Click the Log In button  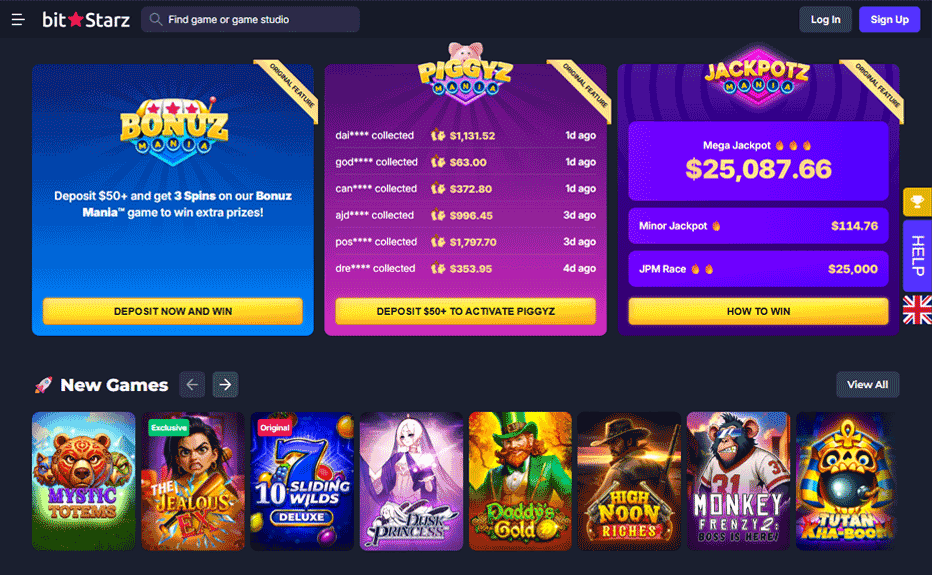click(825, 20)
